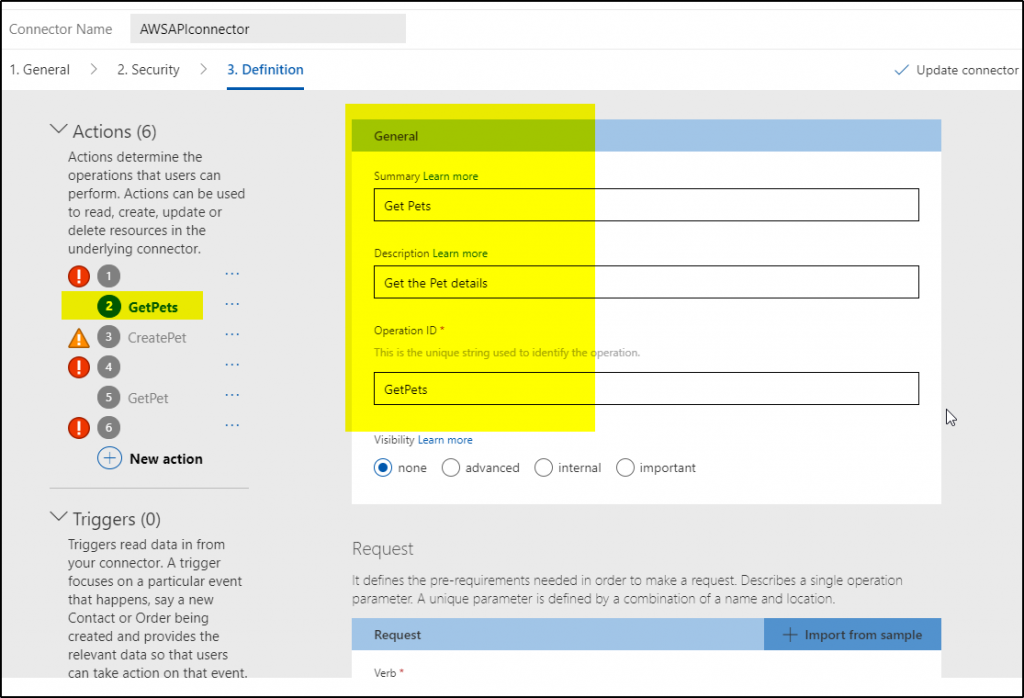
Task: Click the Operation ID field containing GetPets
Action: [646, 389]
